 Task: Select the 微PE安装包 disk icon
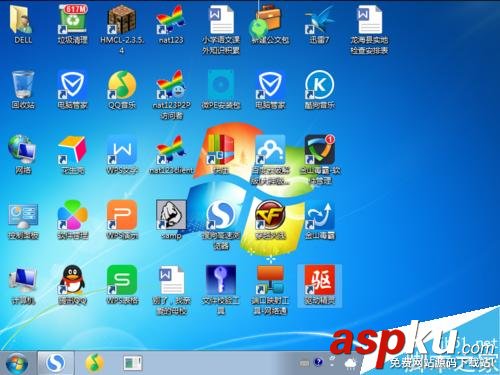(220, 85)
